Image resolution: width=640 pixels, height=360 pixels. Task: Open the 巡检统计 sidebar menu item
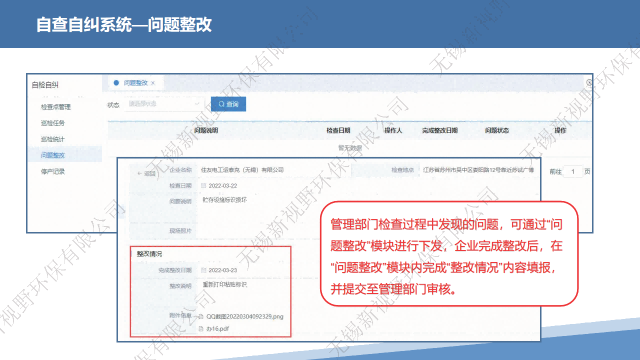click(53, 139)
